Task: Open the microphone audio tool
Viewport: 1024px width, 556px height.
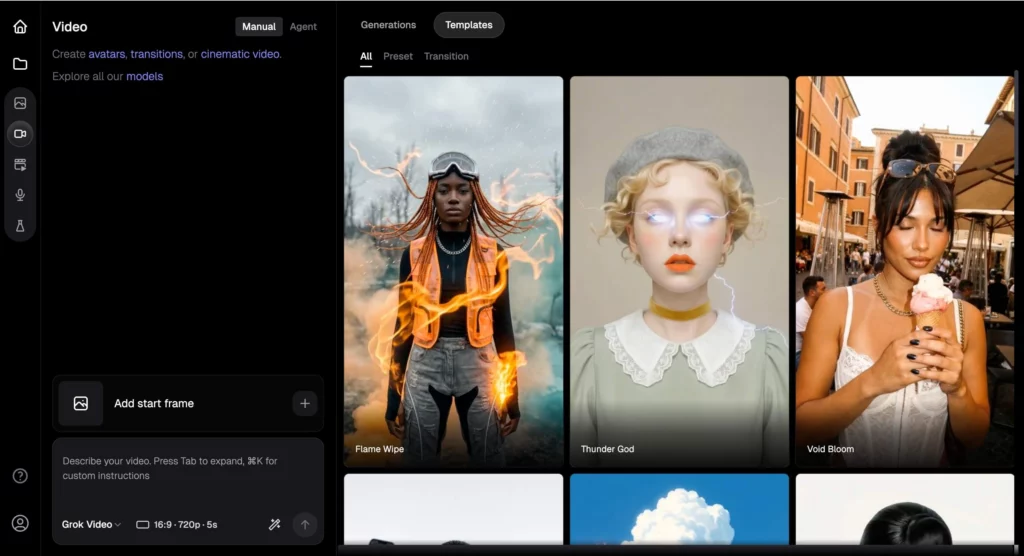Action: (x=20, y=195)
